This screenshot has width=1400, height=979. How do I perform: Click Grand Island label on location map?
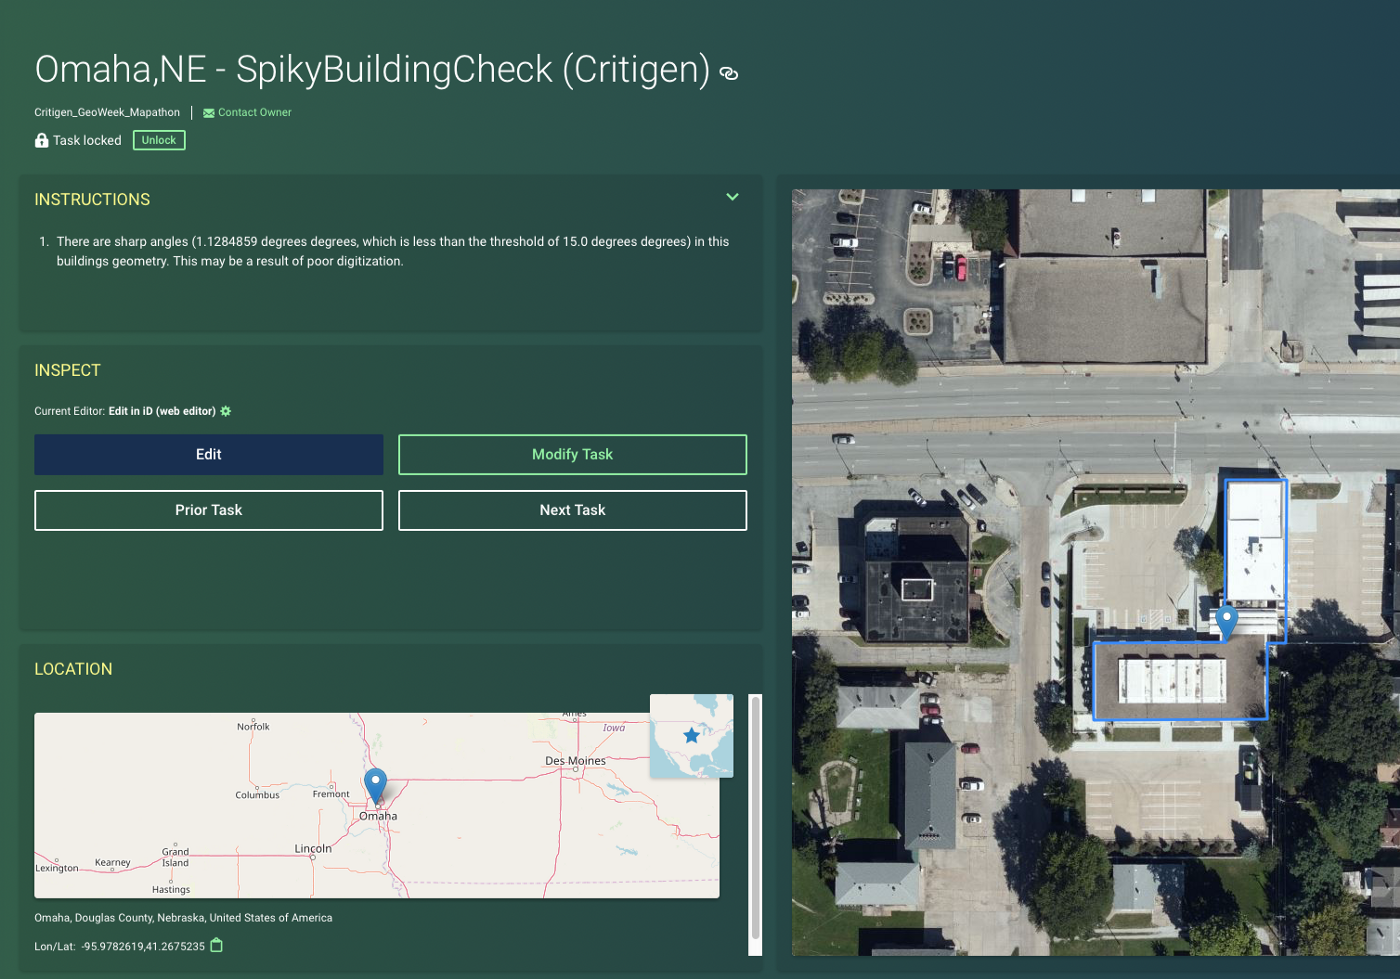(x=175, y=857)
